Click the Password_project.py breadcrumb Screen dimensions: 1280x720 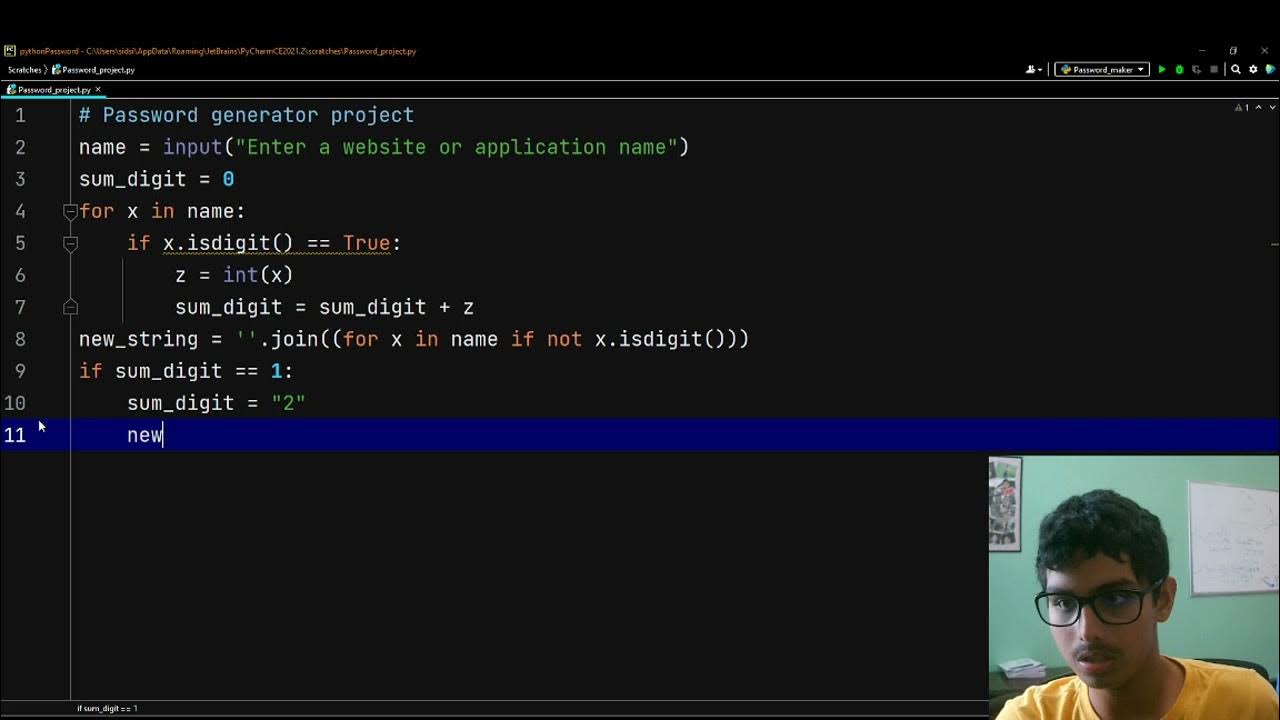point(93,70)
